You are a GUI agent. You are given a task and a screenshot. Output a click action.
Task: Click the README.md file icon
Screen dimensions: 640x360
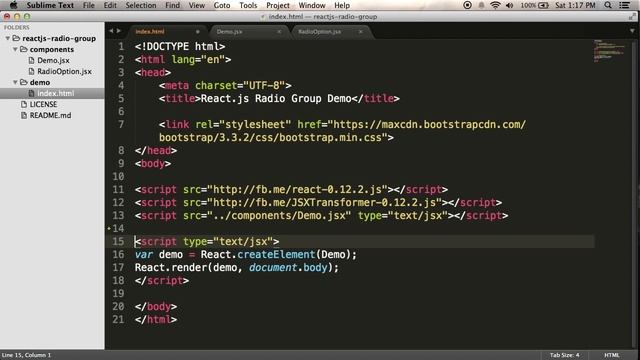pos(24,116)
